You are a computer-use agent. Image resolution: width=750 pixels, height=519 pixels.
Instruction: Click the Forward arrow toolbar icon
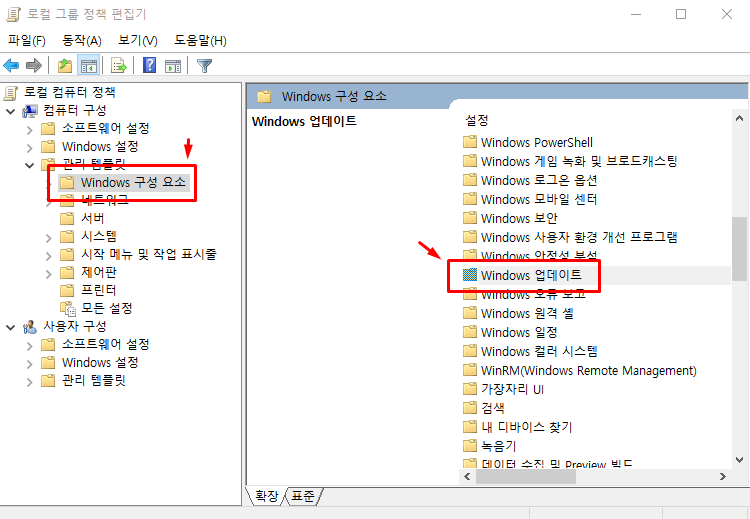pos(34,65)
